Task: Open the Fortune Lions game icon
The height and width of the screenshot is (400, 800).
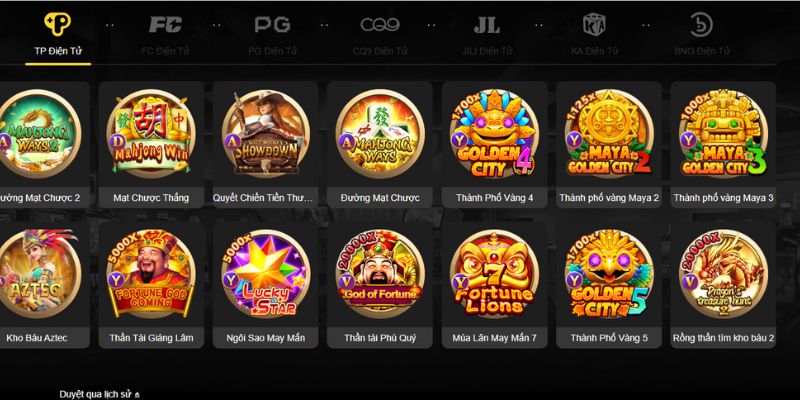Action: click(494, 273)
